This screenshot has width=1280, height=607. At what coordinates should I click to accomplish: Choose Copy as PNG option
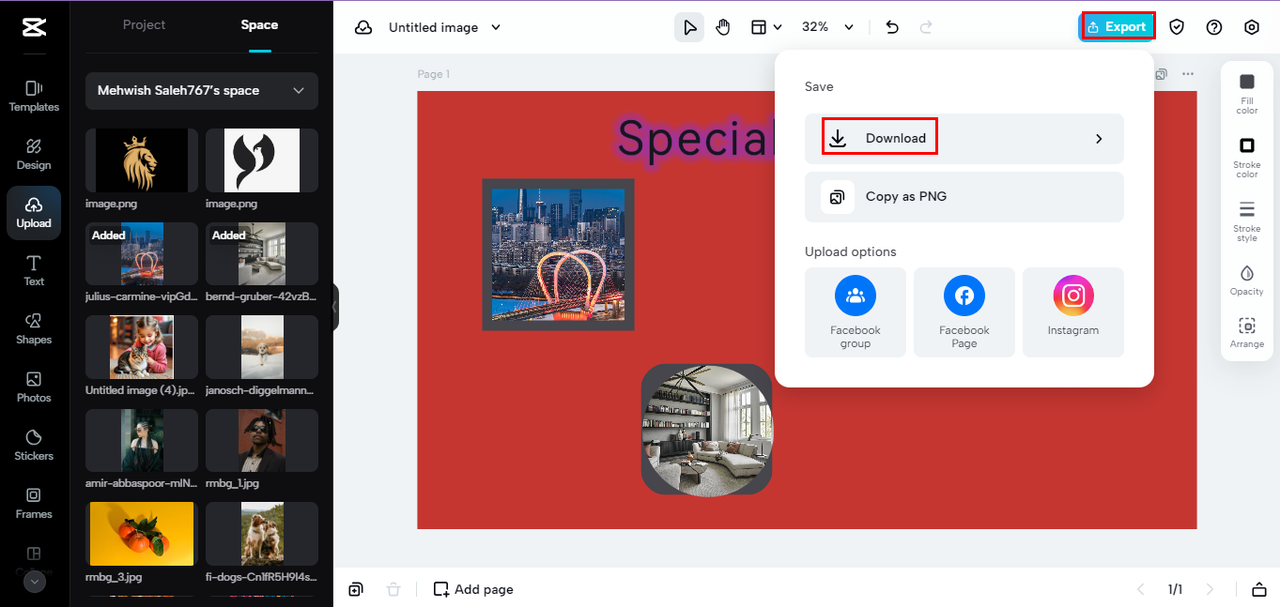[964, 196]
